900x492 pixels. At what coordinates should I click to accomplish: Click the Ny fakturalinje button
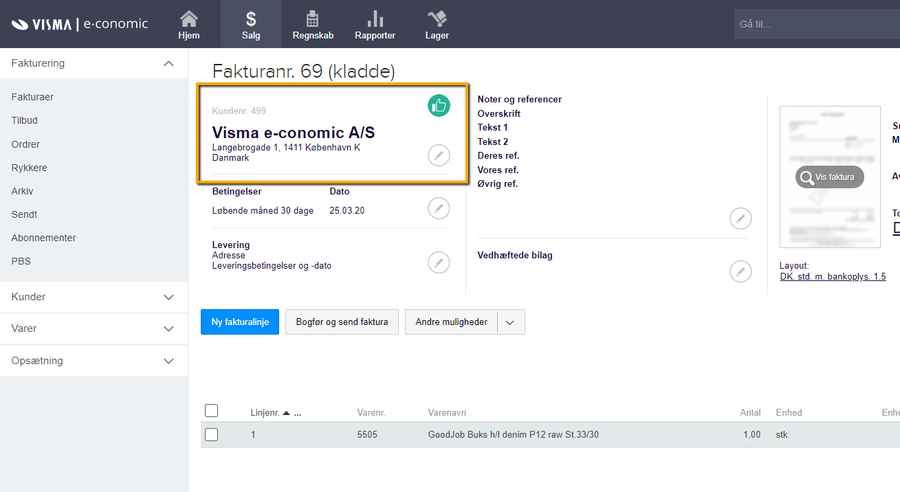pos(240,322)
